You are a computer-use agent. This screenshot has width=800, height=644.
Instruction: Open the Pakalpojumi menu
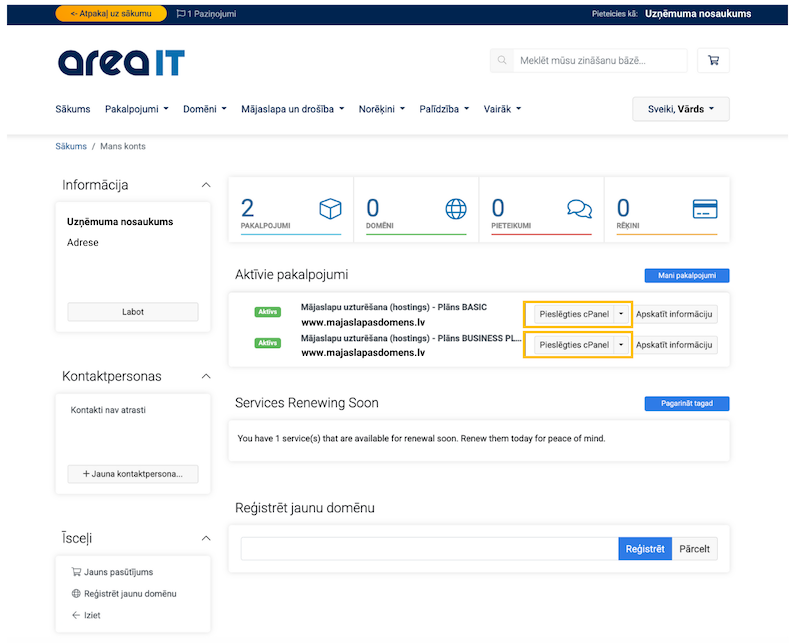click(x=136, y=109)
